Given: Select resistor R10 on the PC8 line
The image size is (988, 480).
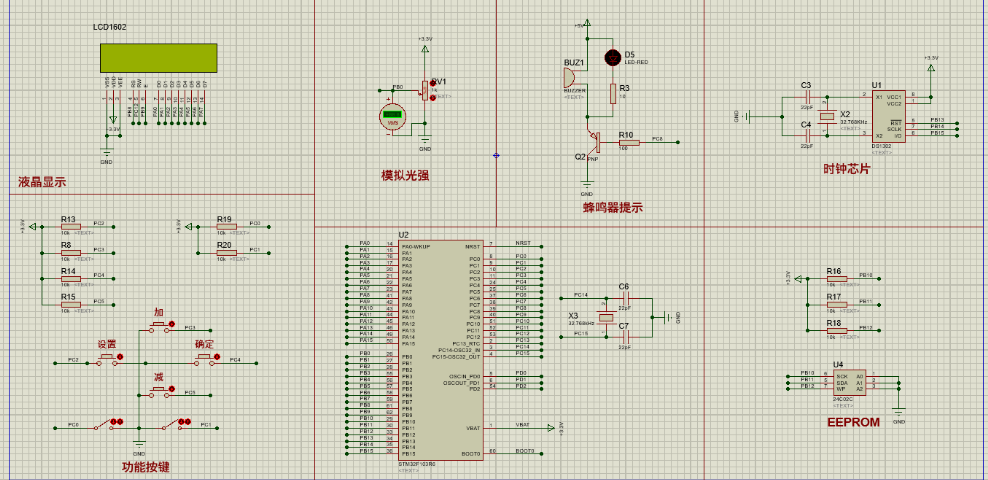Looking at the screenshot, I should click(628, 142).
